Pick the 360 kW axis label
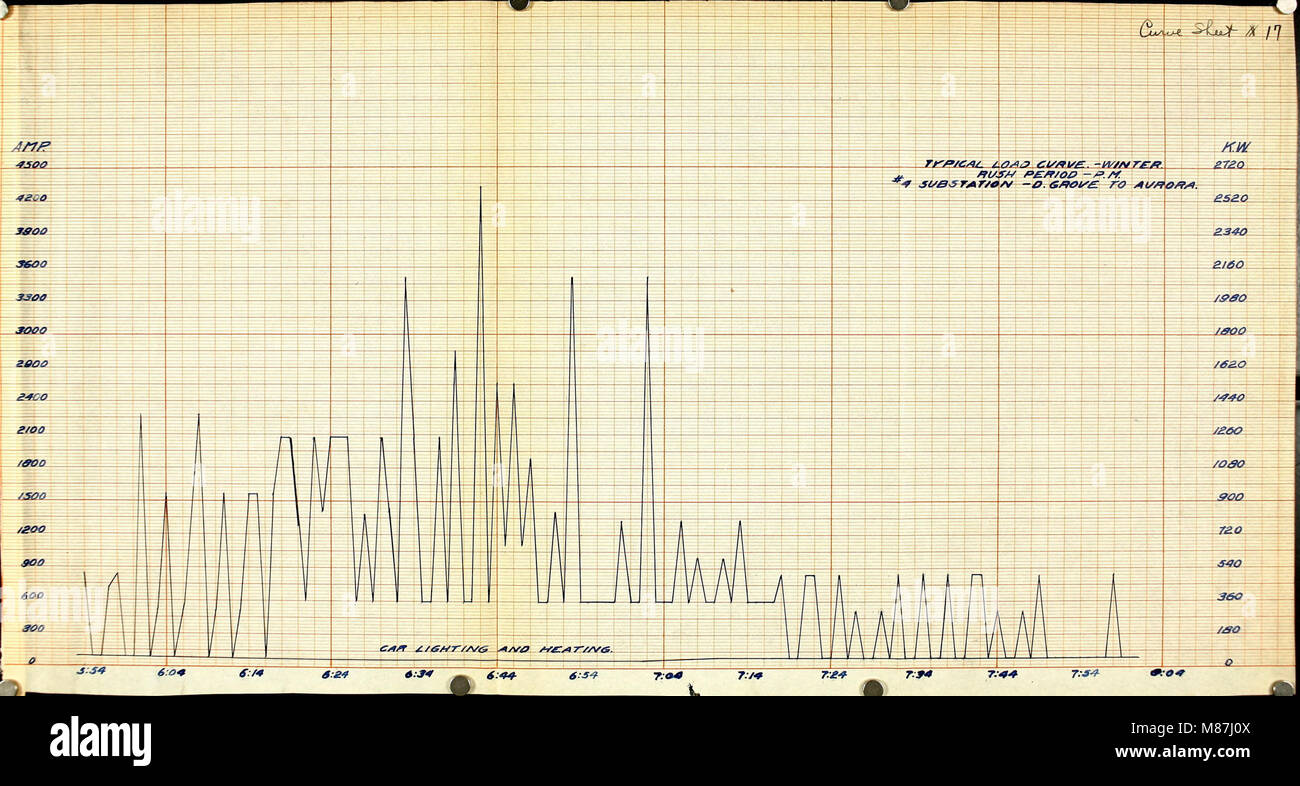 (1230, 597)
